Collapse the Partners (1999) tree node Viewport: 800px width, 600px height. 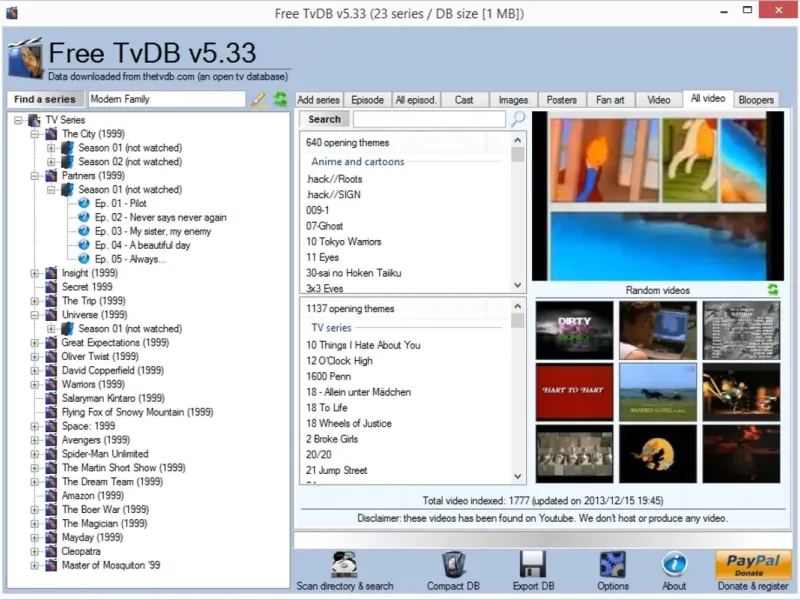pos(36,176)
